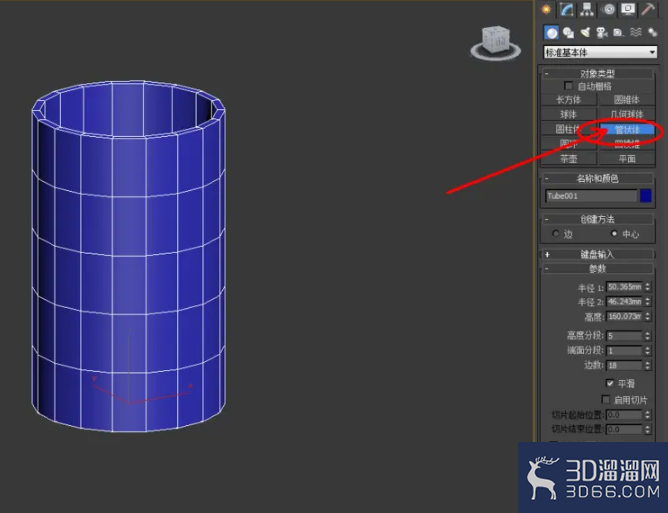Click the 圆锥体 cone button
The width and height of the screenshot is (668, 513).
[x=627, y=100]
